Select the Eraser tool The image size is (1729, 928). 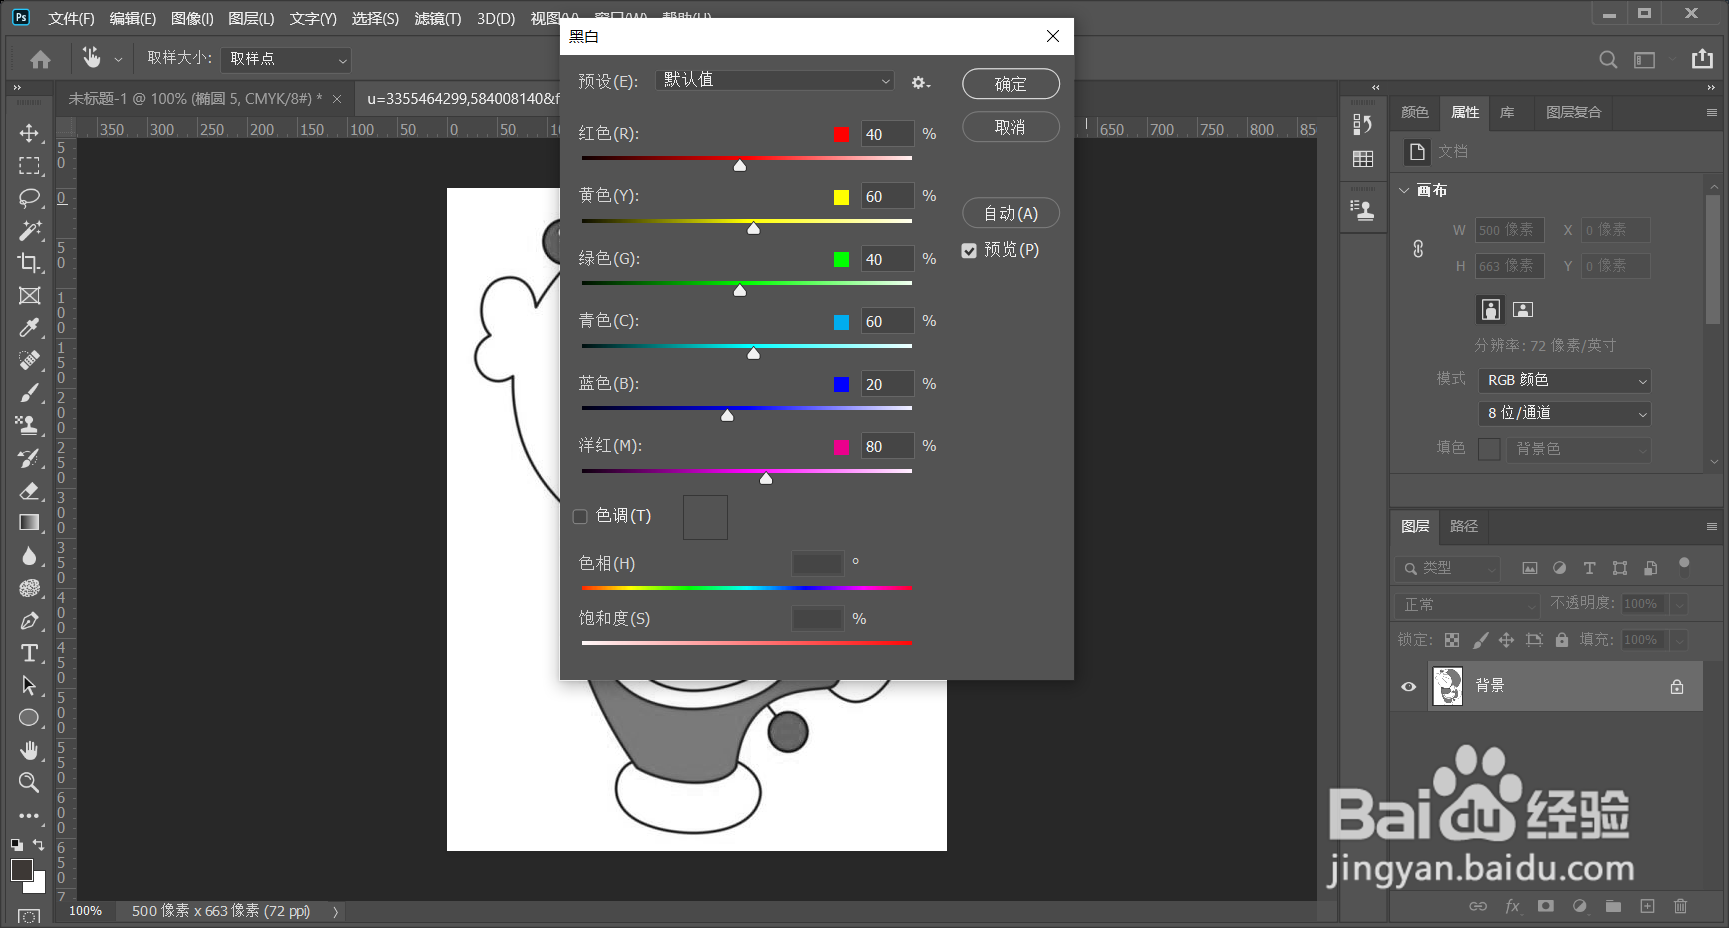pos(29,490)
